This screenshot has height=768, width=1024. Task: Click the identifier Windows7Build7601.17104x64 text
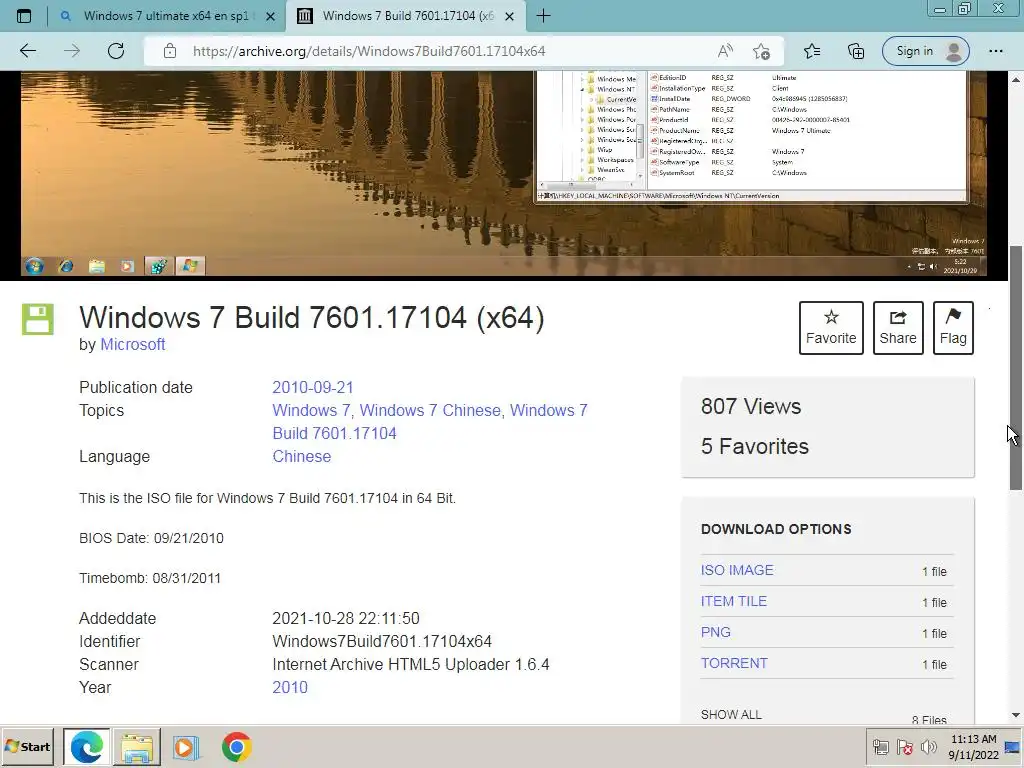coord(382,641)
